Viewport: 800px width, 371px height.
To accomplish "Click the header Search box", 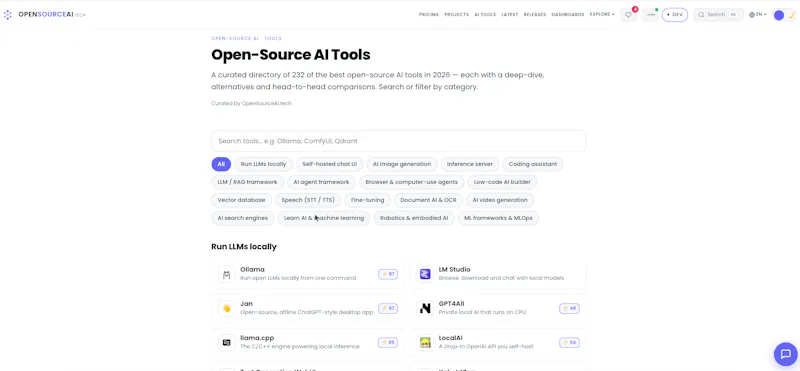I will pyautogui.click(x=718, y=15).
